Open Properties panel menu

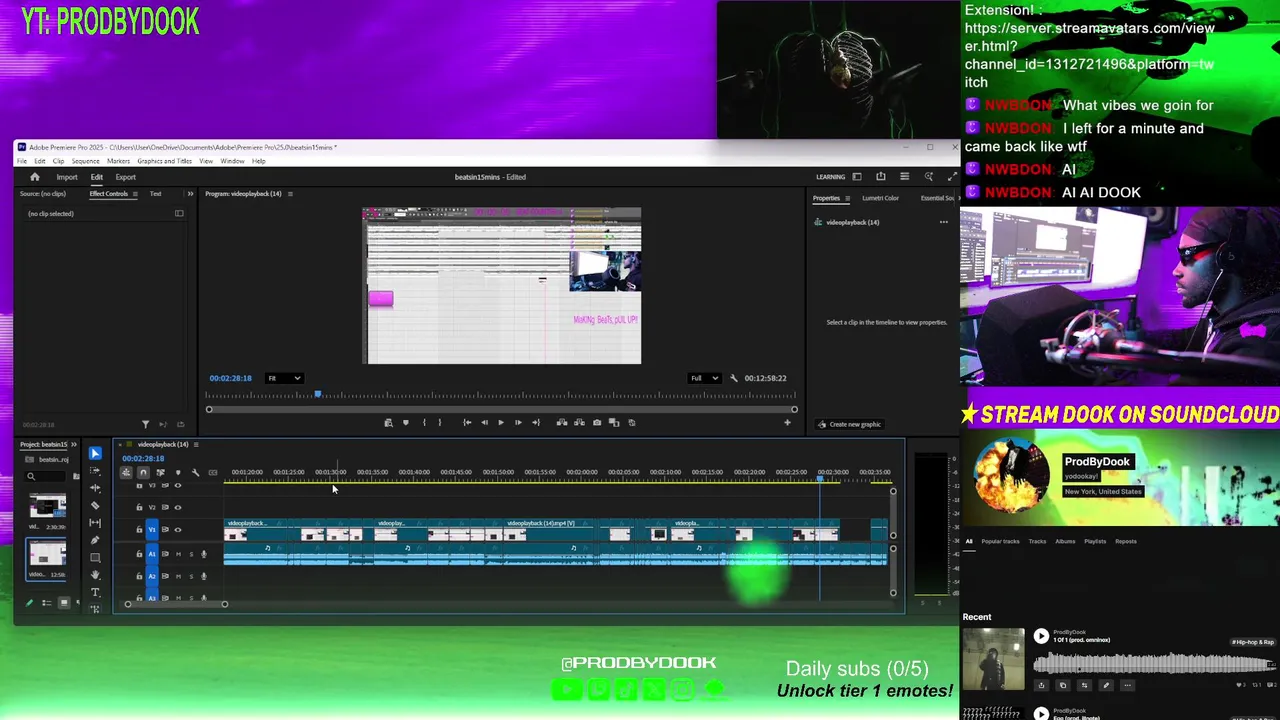point(847,198)
